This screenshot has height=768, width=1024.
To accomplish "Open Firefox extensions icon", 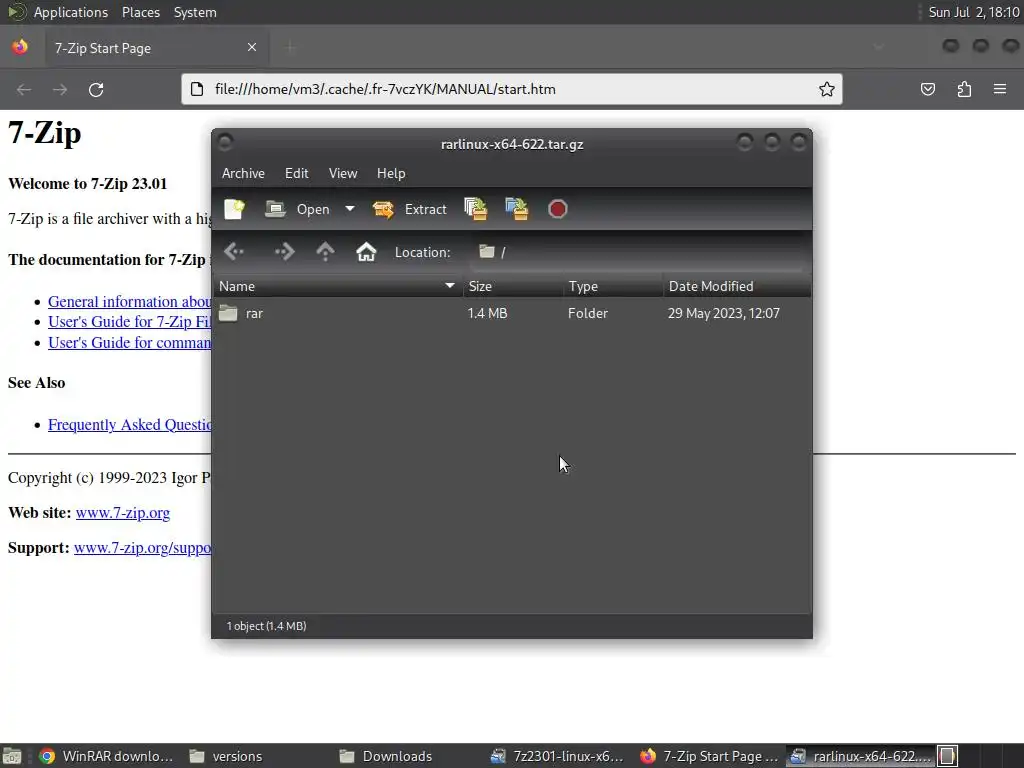I will 964,89.
